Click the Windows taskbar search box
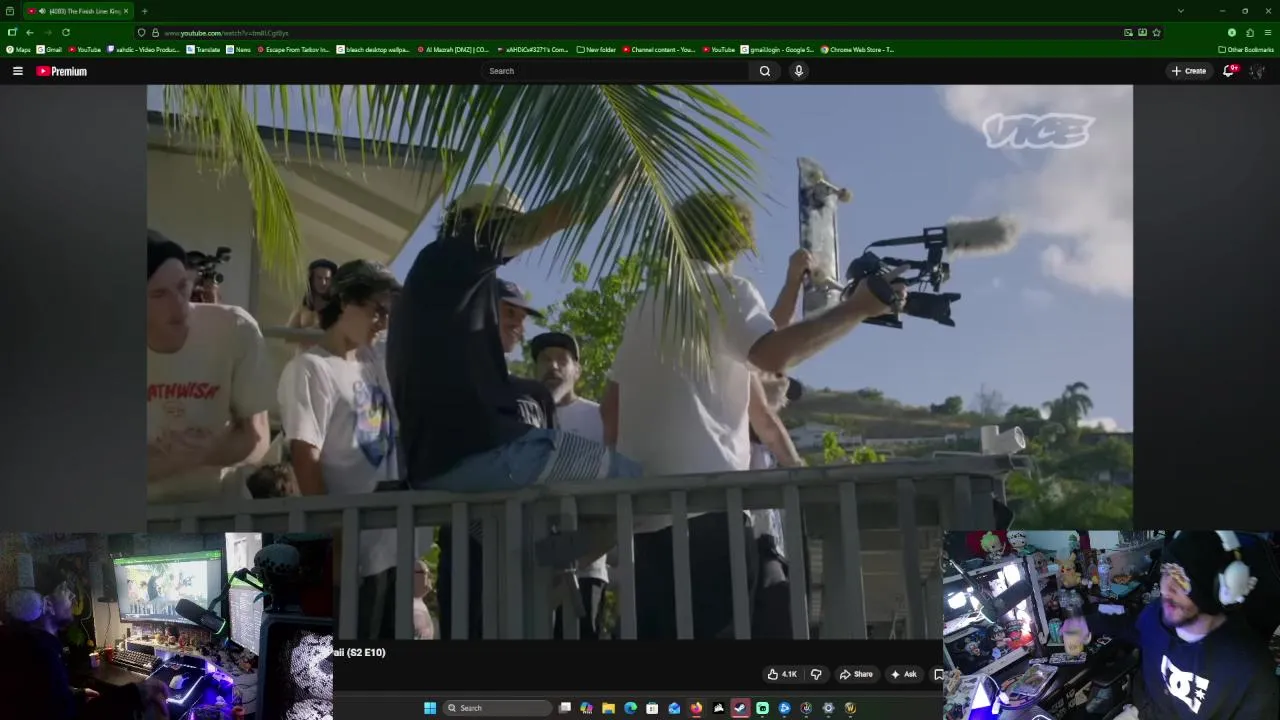1280x720 pixels. (498, 708)
